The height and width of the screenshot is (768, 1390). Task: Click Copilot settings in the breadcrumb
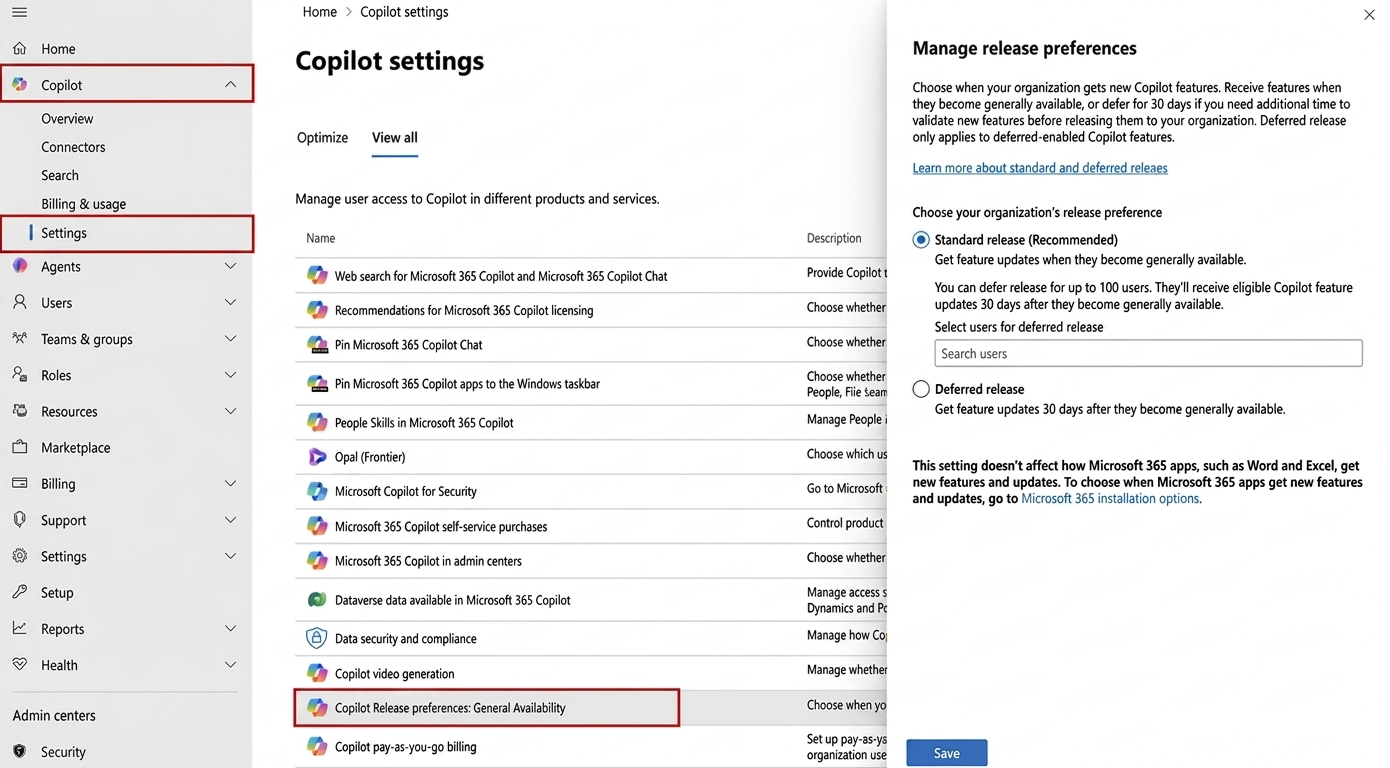click(x=404, y=12)
